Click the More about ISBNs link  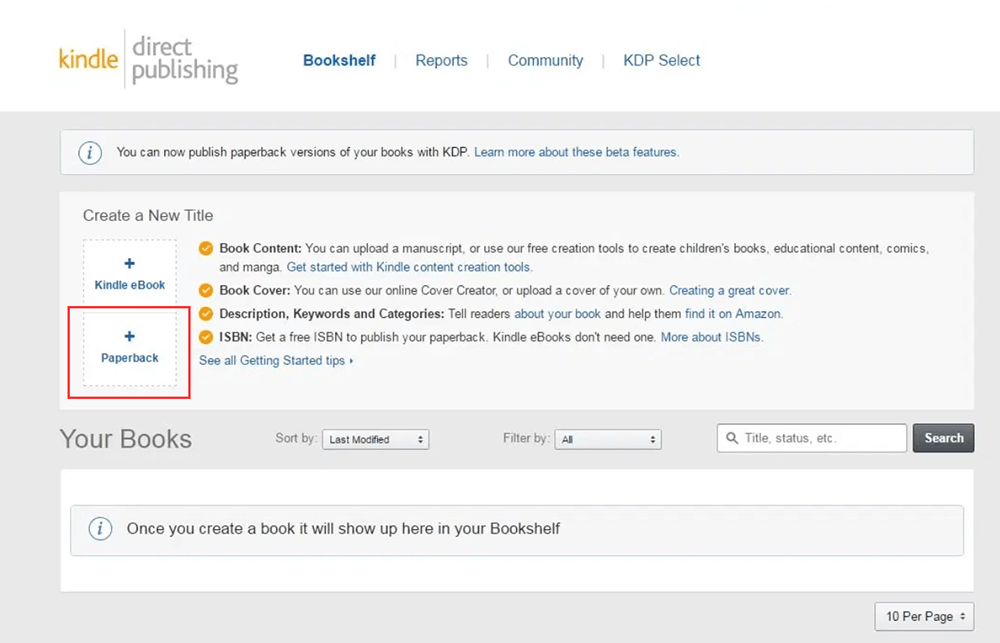(711, 337)
